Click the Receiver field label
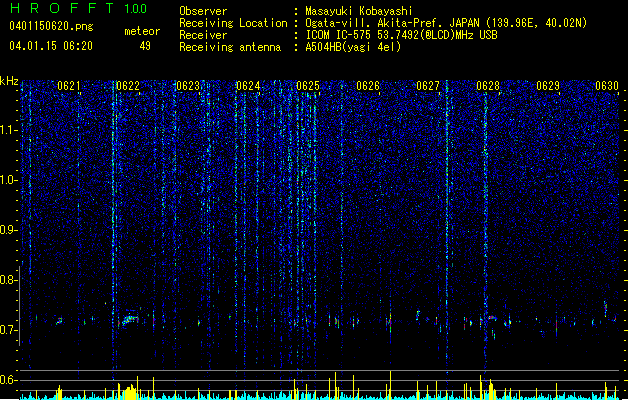629x400 pixels. point(203,35)
